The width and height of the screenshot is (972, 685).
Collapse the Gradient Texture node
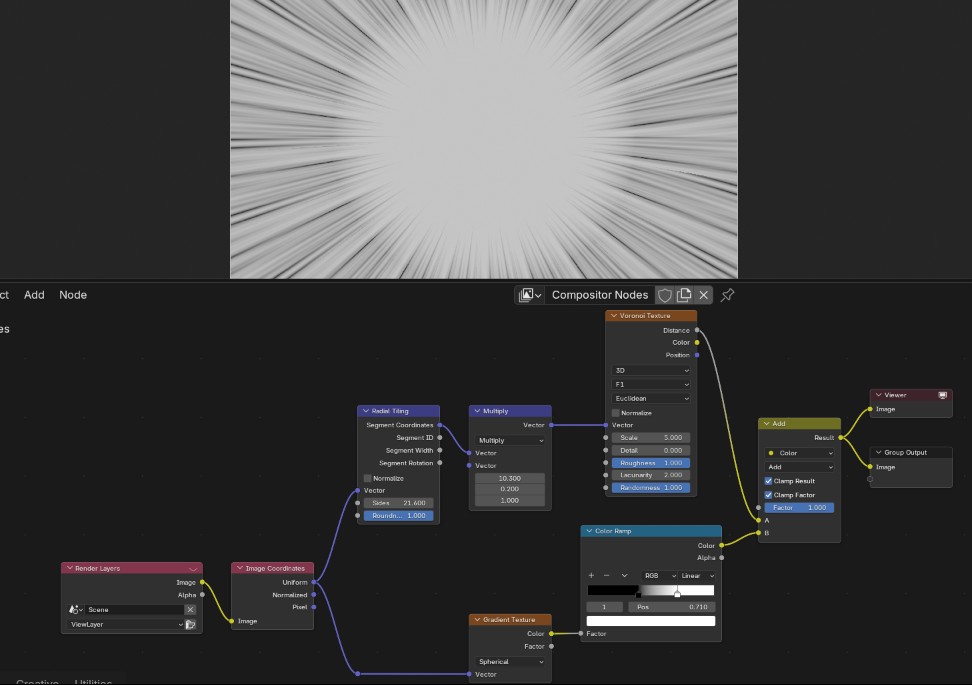coord(477,620)
